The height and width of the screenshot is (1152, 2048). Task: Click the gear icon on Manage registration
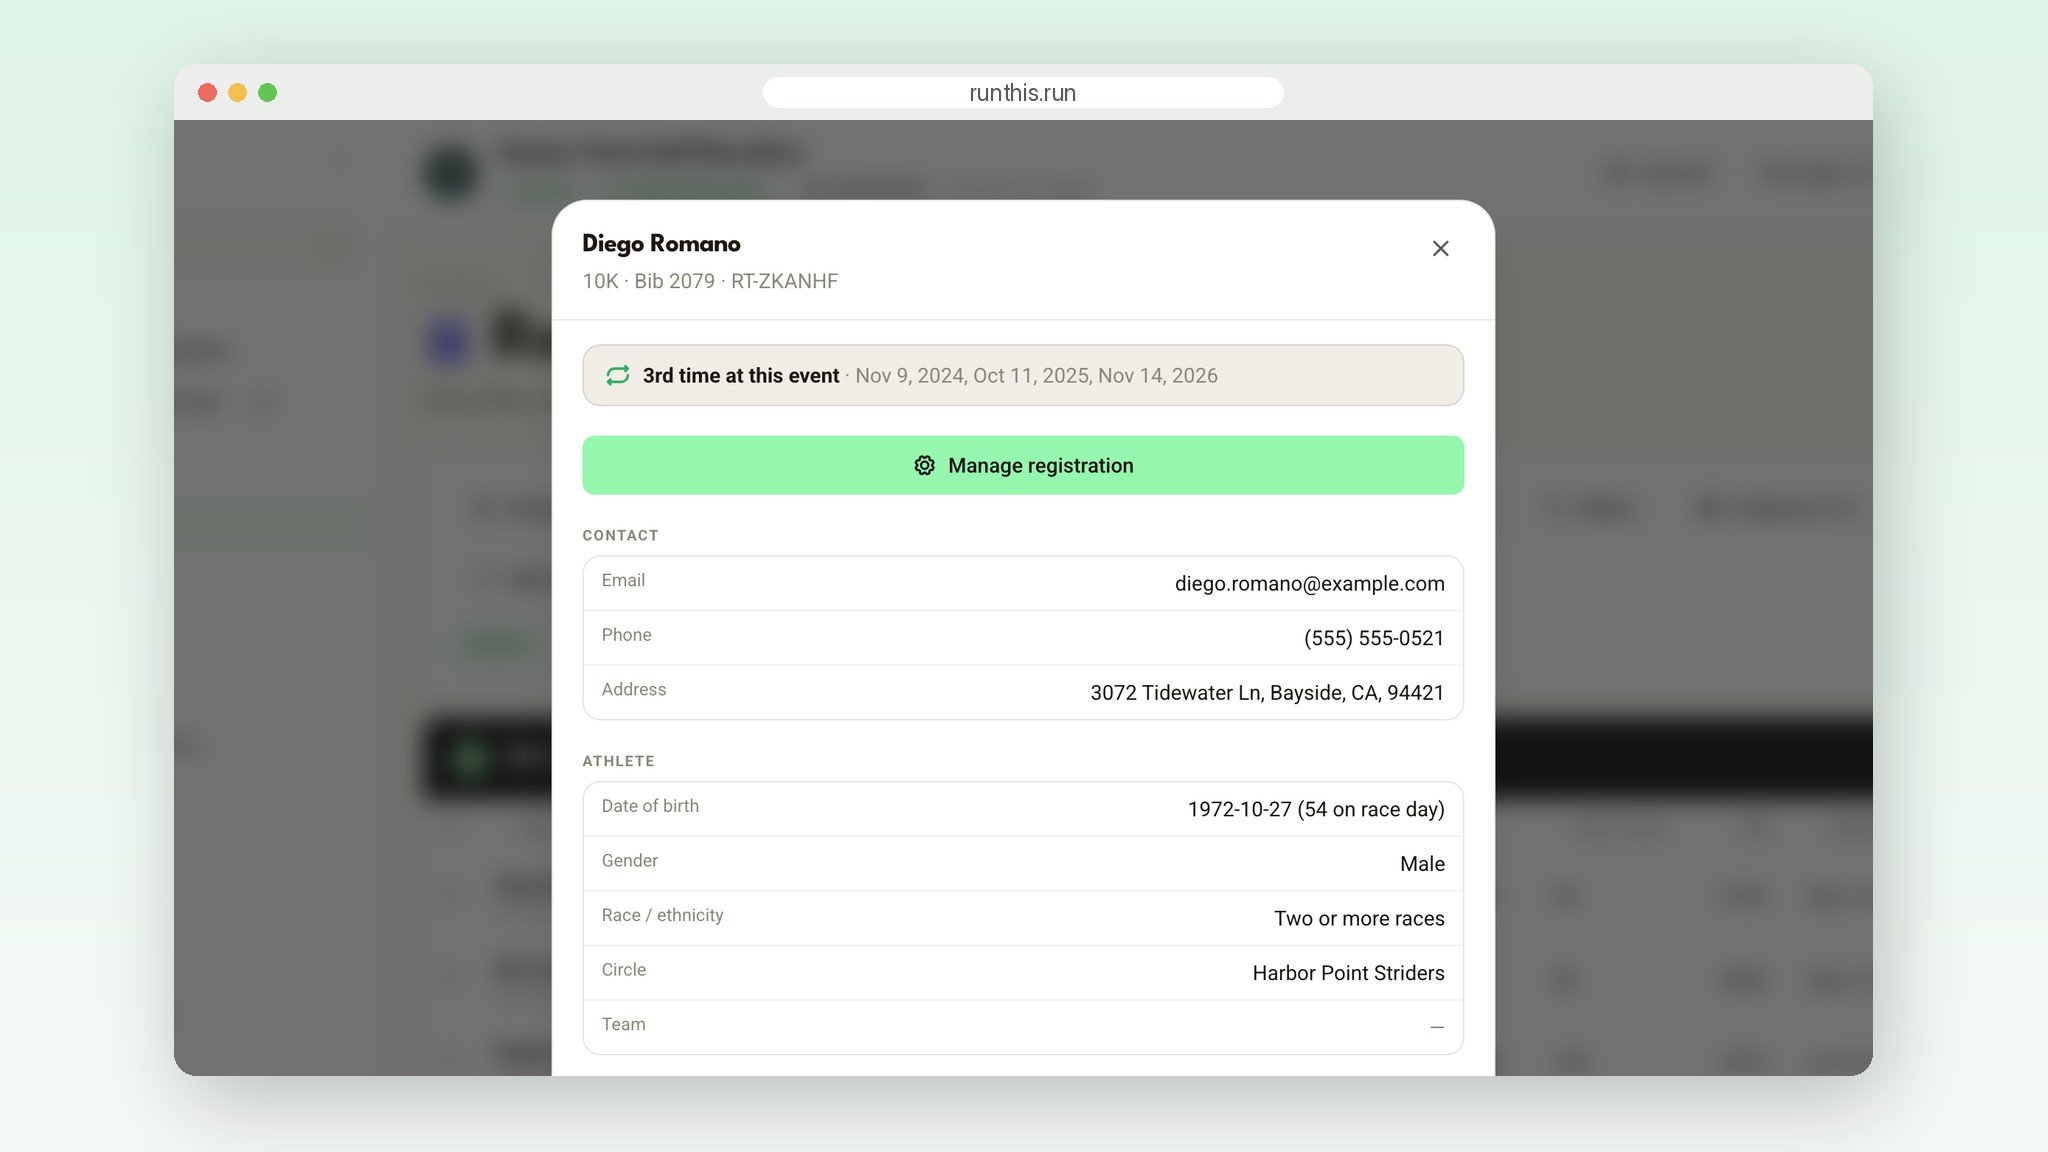tap(924, 465)
